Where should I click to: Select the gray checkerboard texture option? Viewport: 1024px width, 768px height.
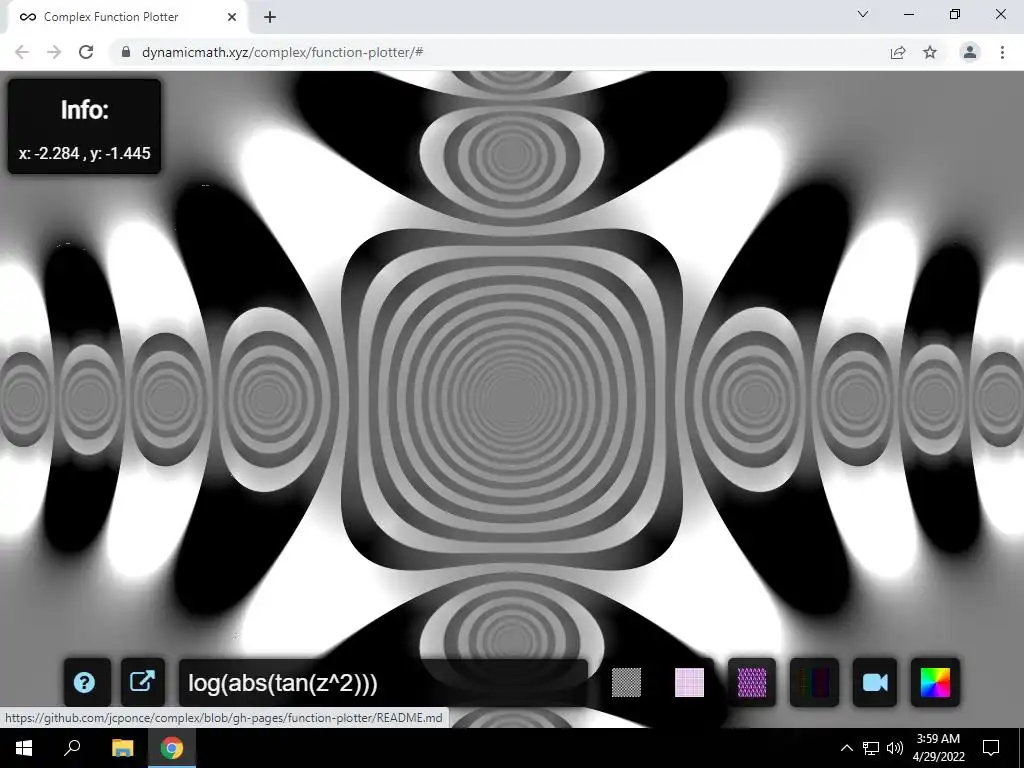[x=626, y=682]
